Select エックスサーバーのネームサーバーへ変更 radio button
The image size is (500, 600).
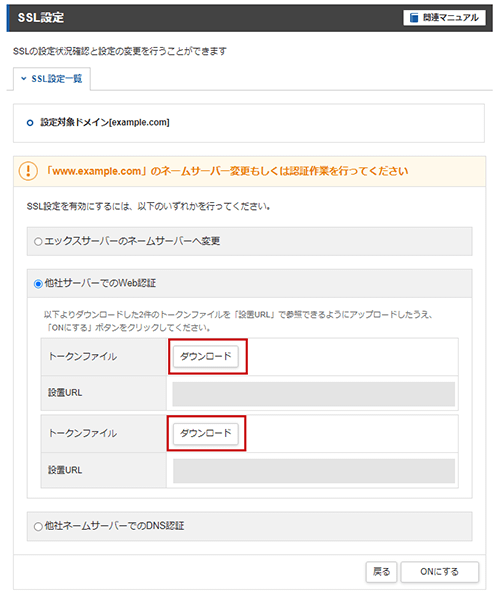pyautogui.click(x=38, y=242)
